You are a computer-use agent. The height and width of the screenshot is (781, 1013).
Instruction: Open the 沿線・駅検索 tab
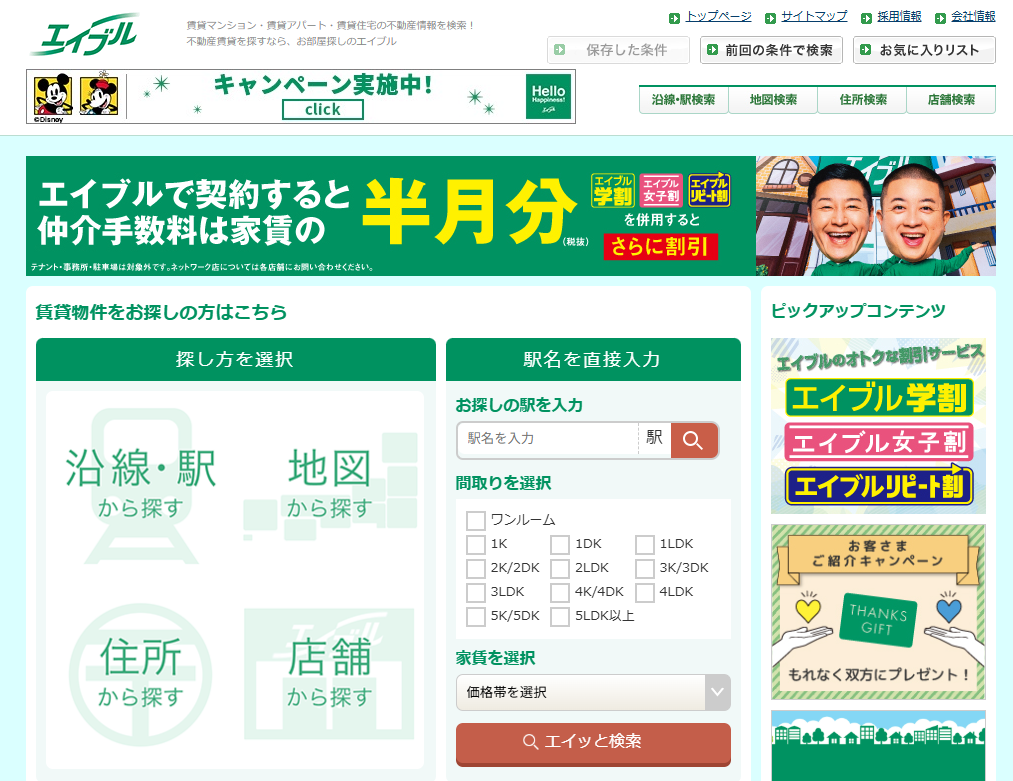pyautogui.click(x=684, y=100)
